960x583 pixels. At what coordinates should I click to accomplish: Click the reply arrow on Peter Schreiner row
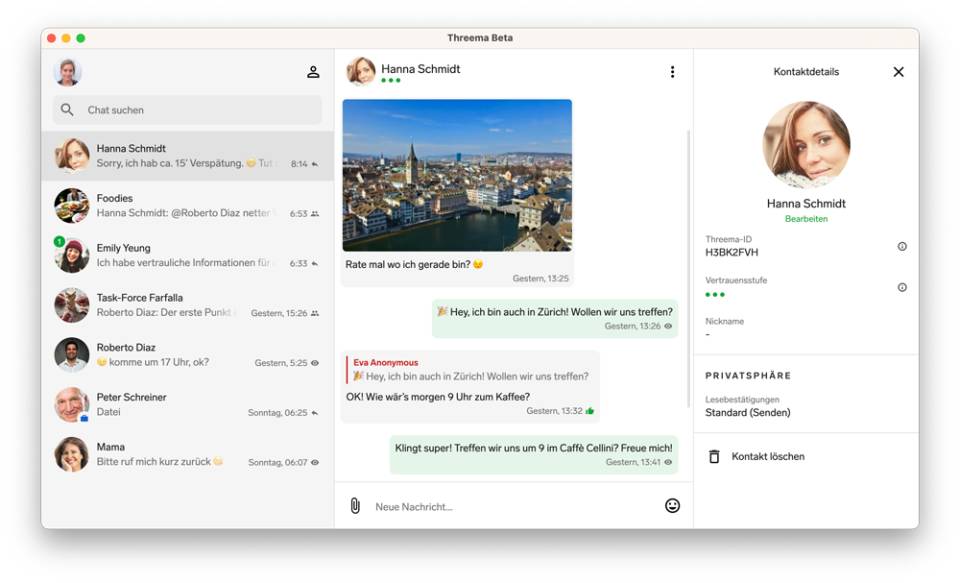(315, 413)
